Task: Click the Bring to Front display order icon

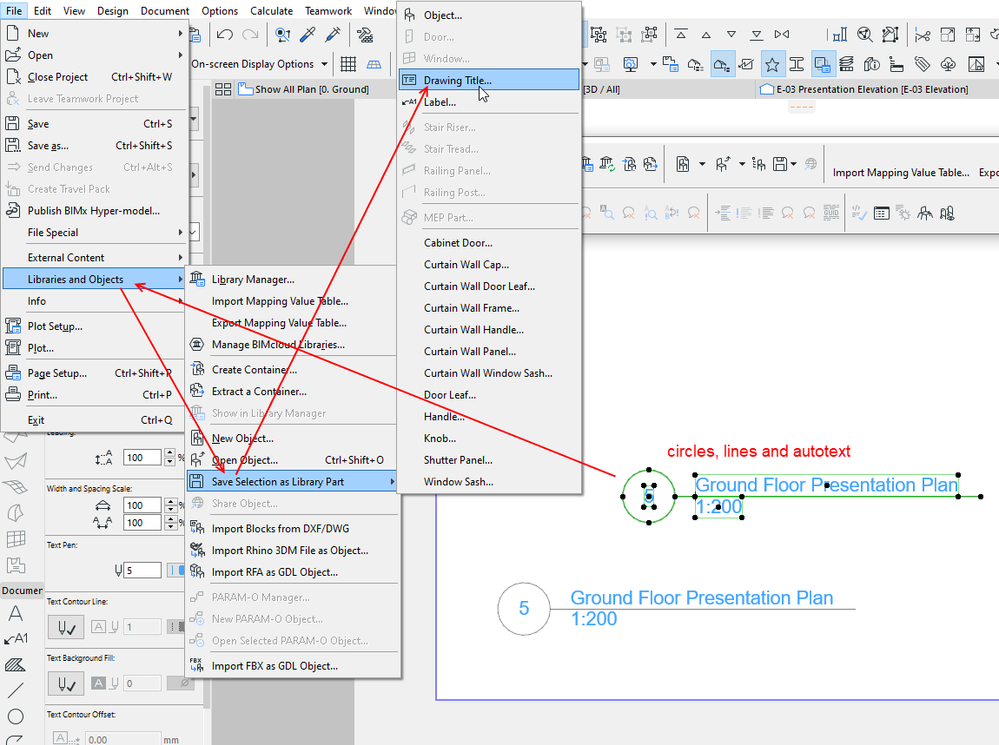Action: 681,34
